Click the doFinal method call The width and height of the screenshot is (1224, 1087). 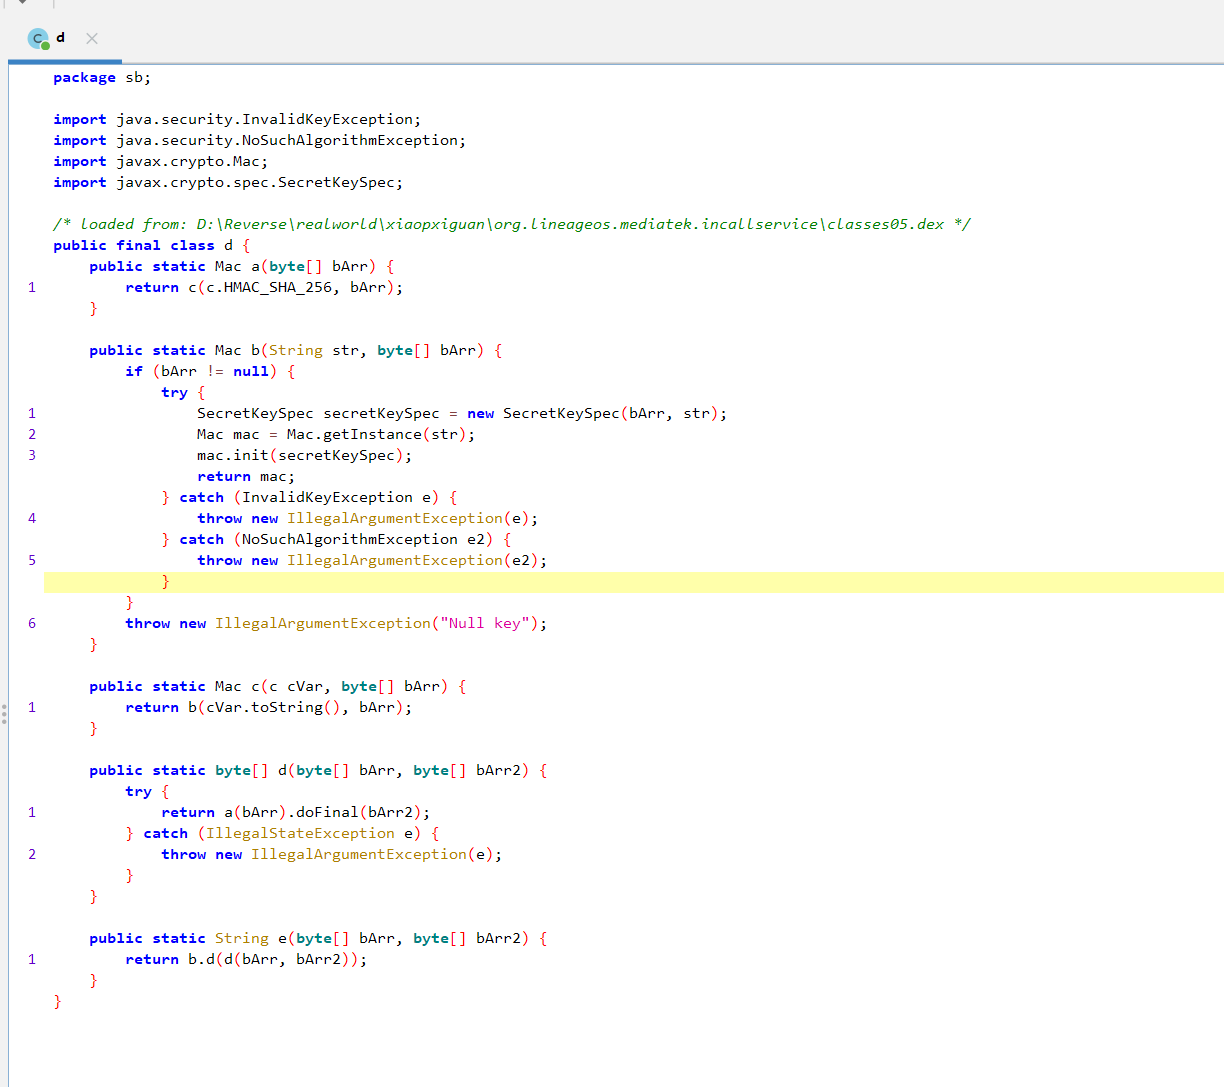[326, 812]
